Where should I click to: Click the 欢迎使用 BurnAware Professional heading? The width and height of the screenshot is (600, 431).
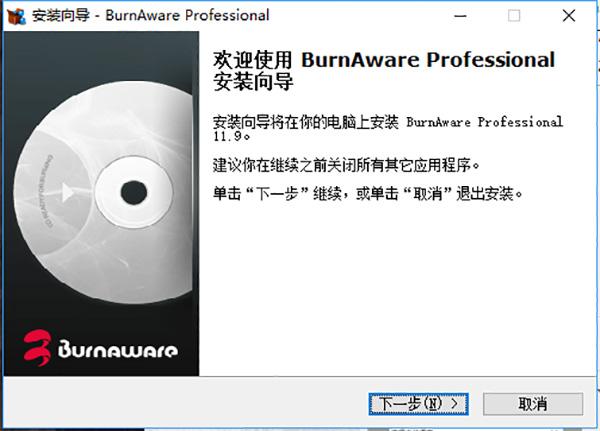click(x=384, y=60)
